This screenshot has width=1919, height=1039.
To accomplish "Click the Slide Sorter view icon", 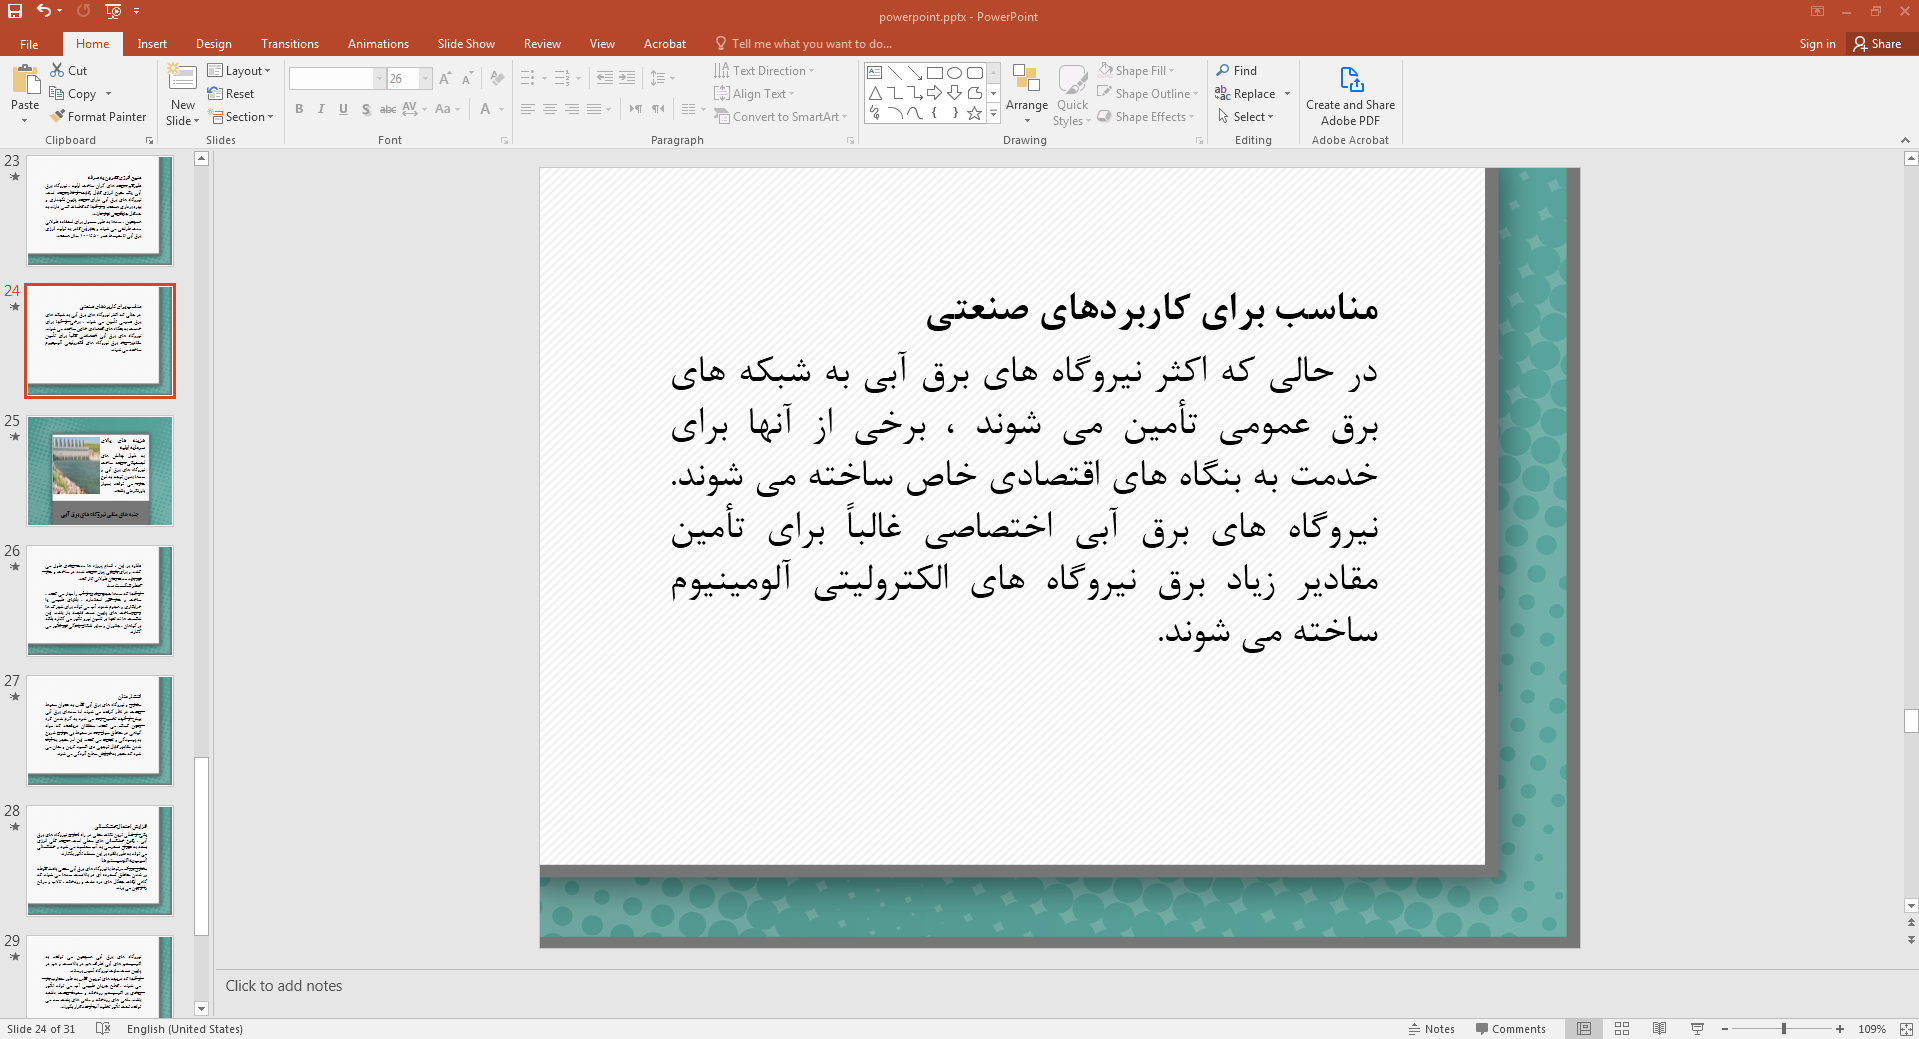I will (x=1622, y=1028).
